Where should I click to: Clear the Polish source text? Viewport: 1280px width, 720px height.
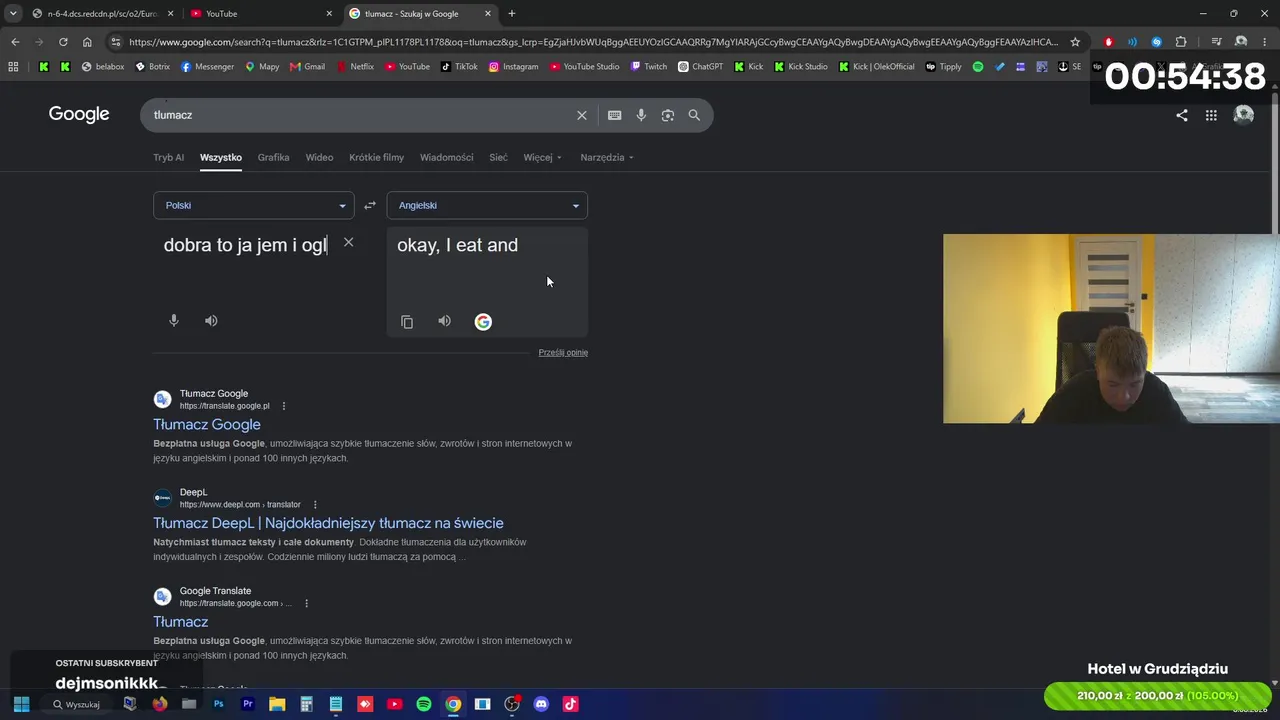[x=348, y=242]
